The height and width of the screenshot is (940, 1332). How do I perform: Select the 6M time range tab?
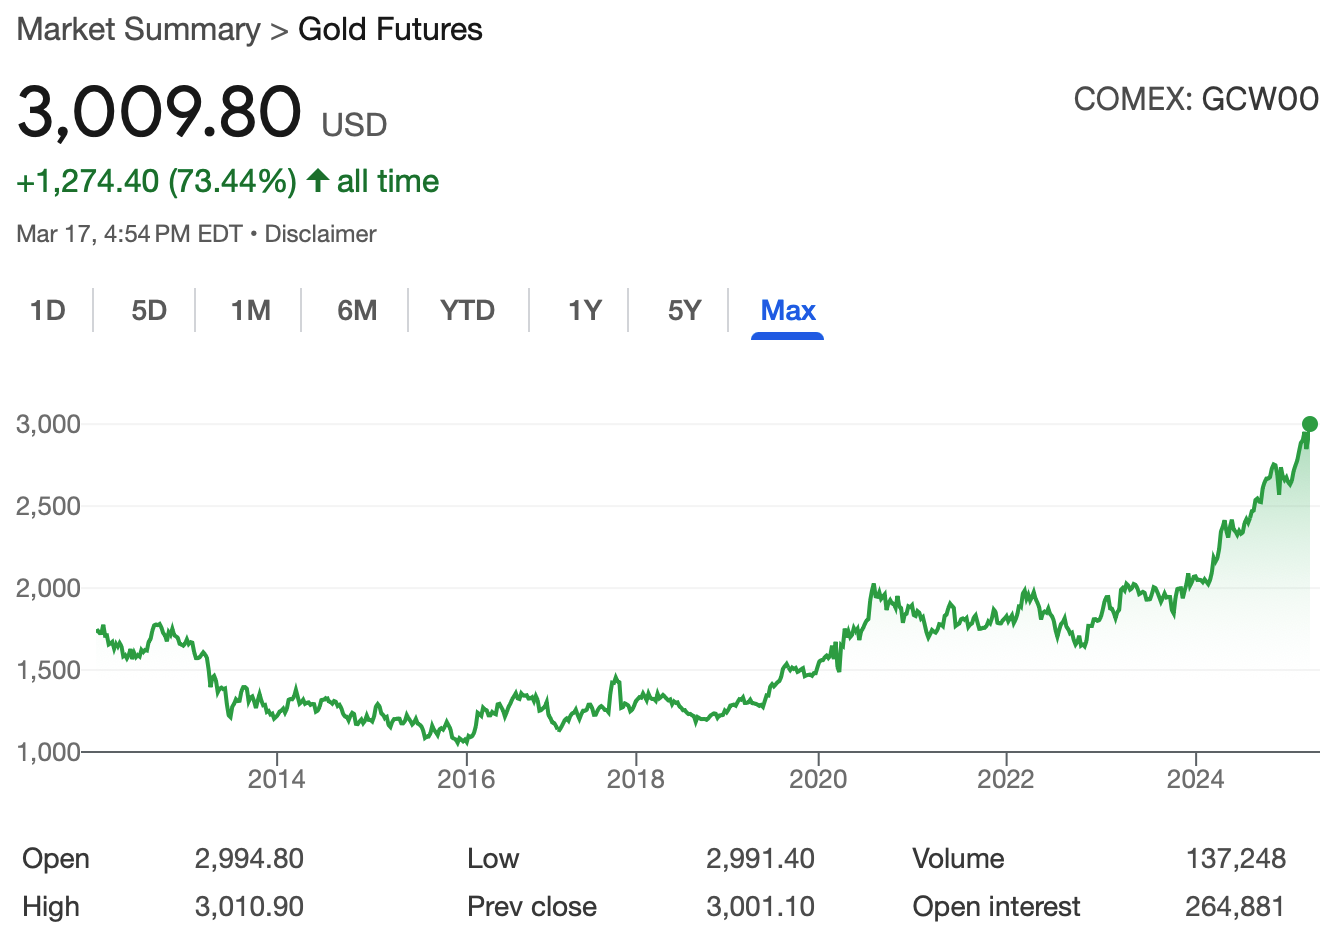[x=357, y=311]
